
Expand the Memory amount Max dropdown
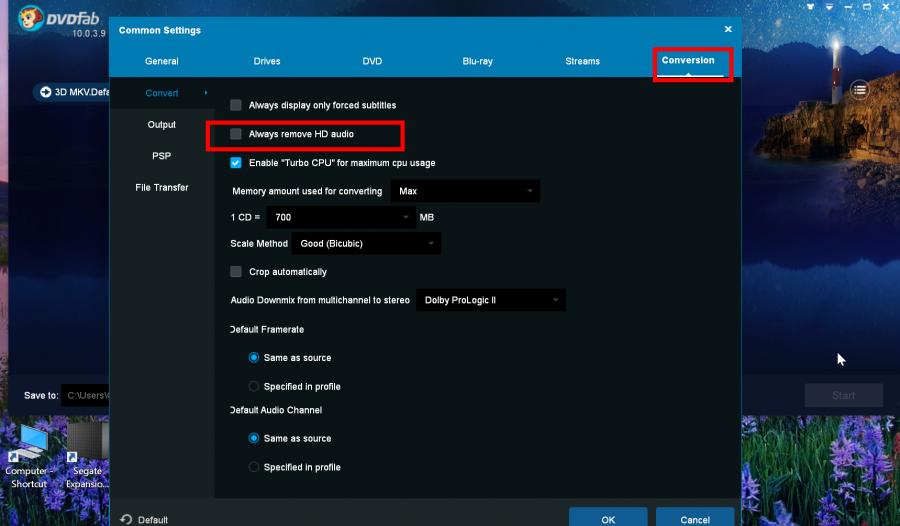[x=465, y=191]
